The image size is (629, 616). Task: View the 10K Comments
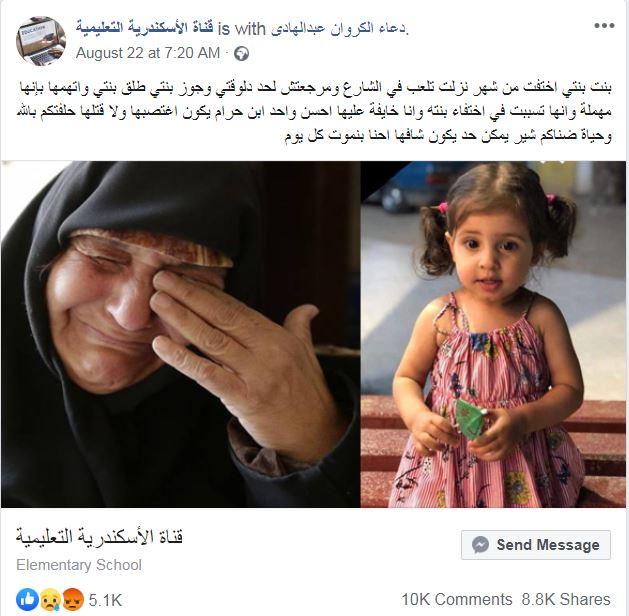[457, 599]
